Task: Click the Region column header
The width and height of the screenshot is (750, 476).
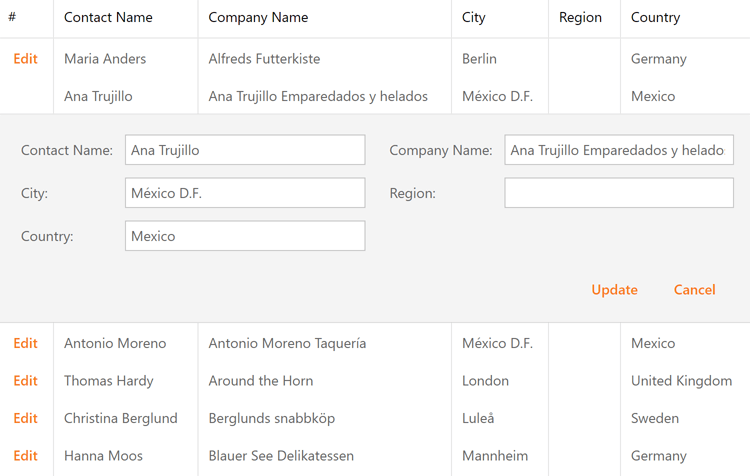Action: click(x=580, y=17)
